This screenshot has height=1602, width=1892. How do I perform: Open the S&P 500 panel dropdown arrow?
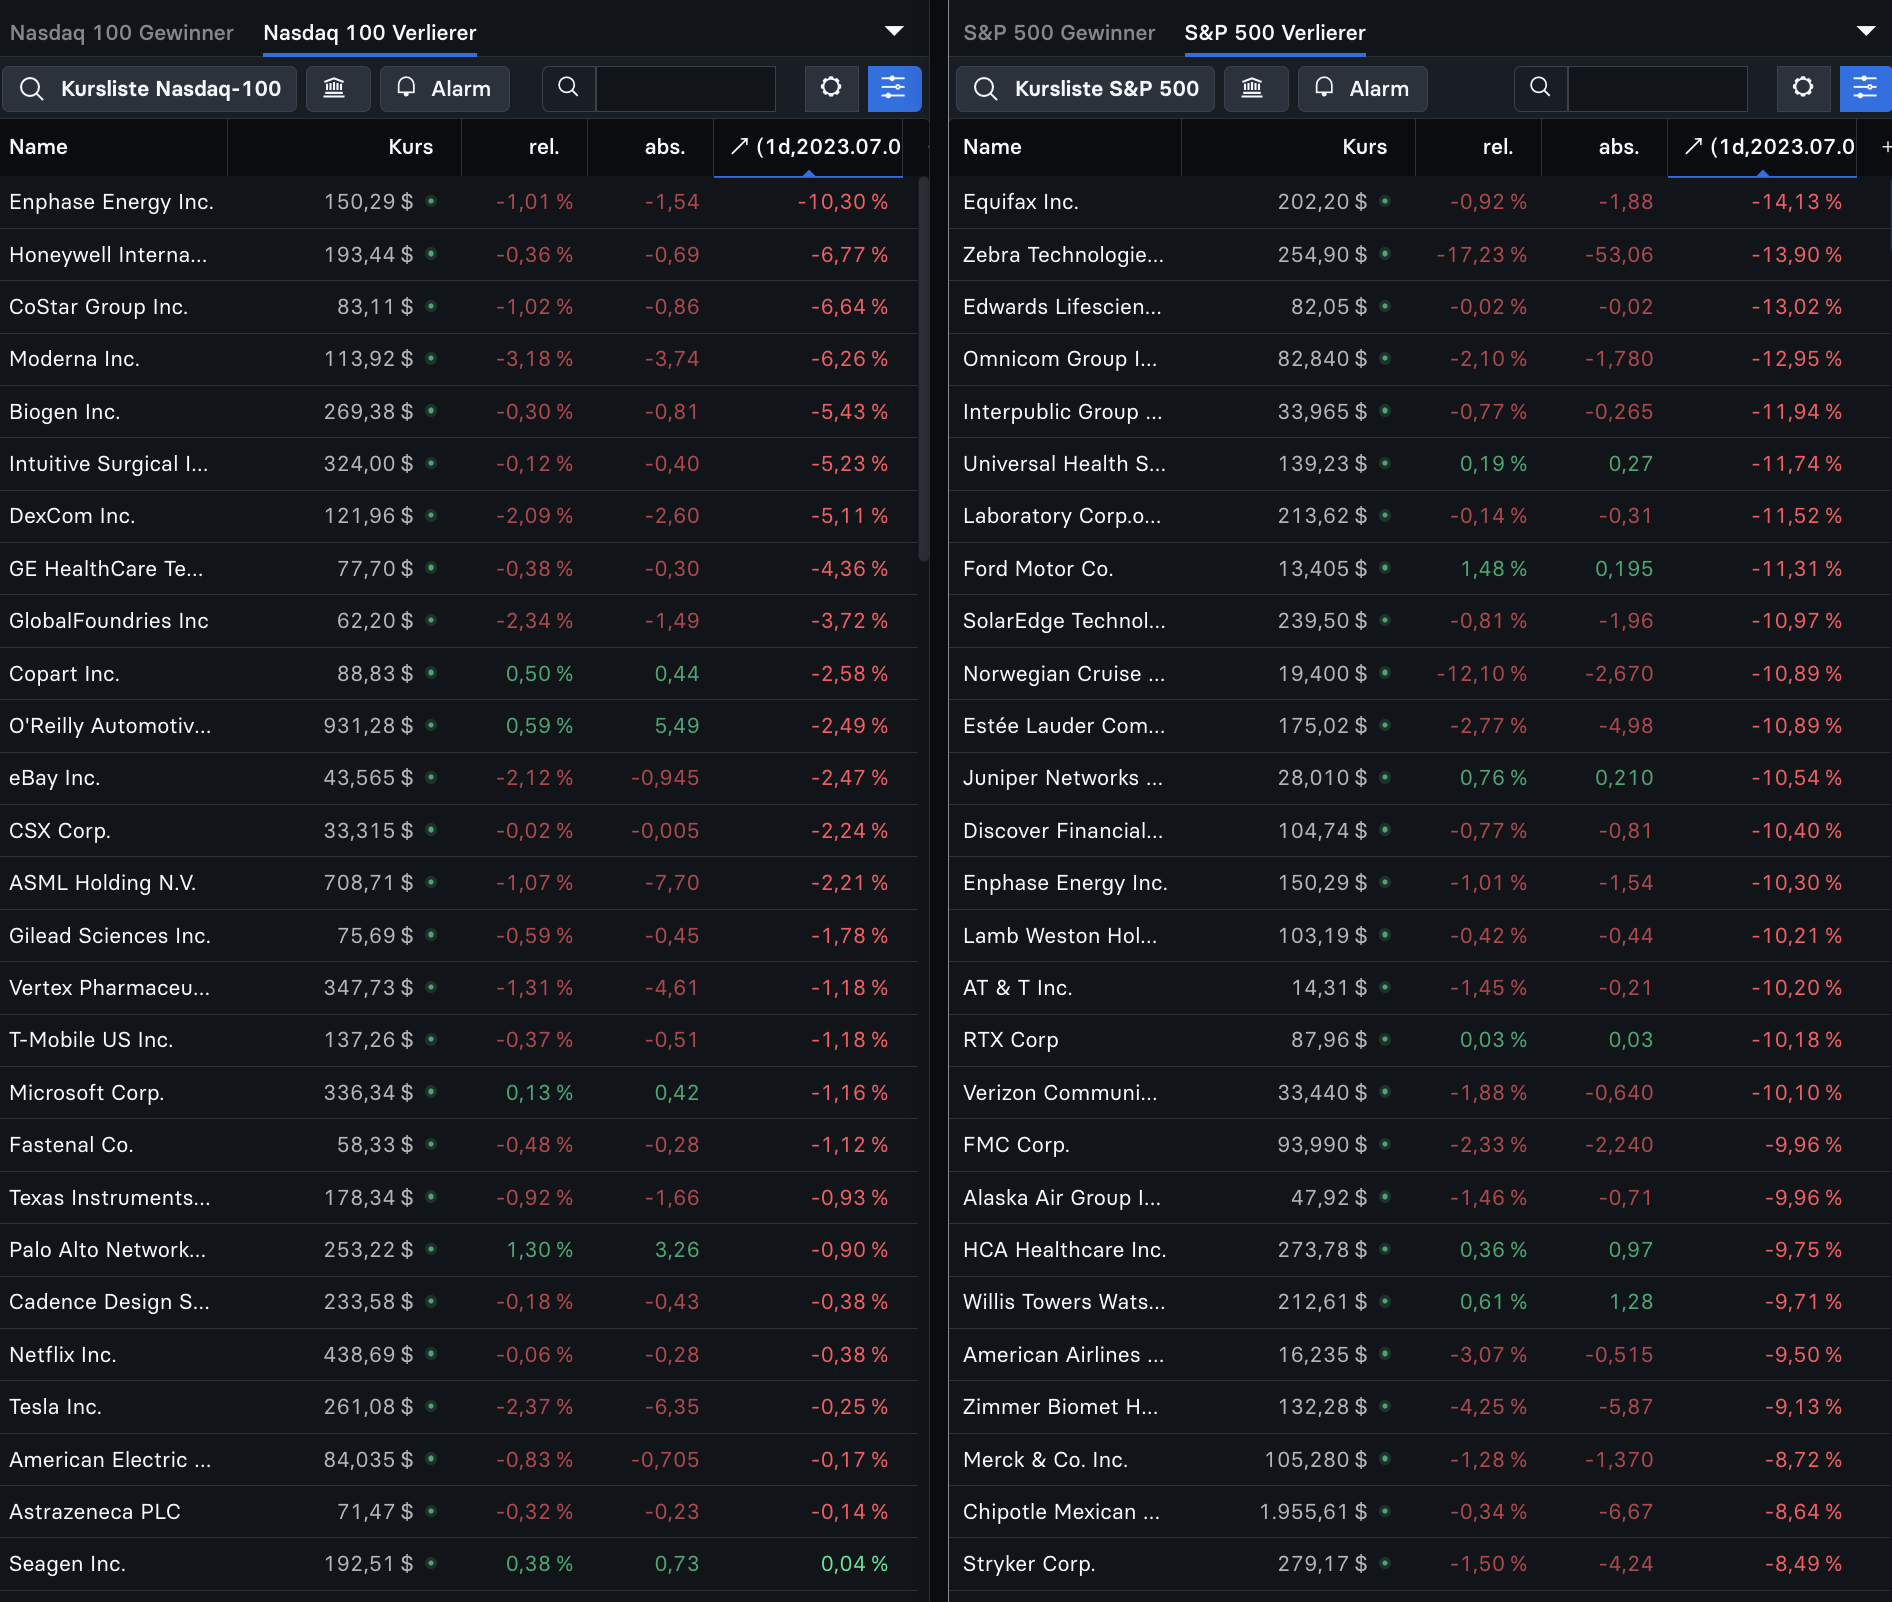coord(1866,31)
